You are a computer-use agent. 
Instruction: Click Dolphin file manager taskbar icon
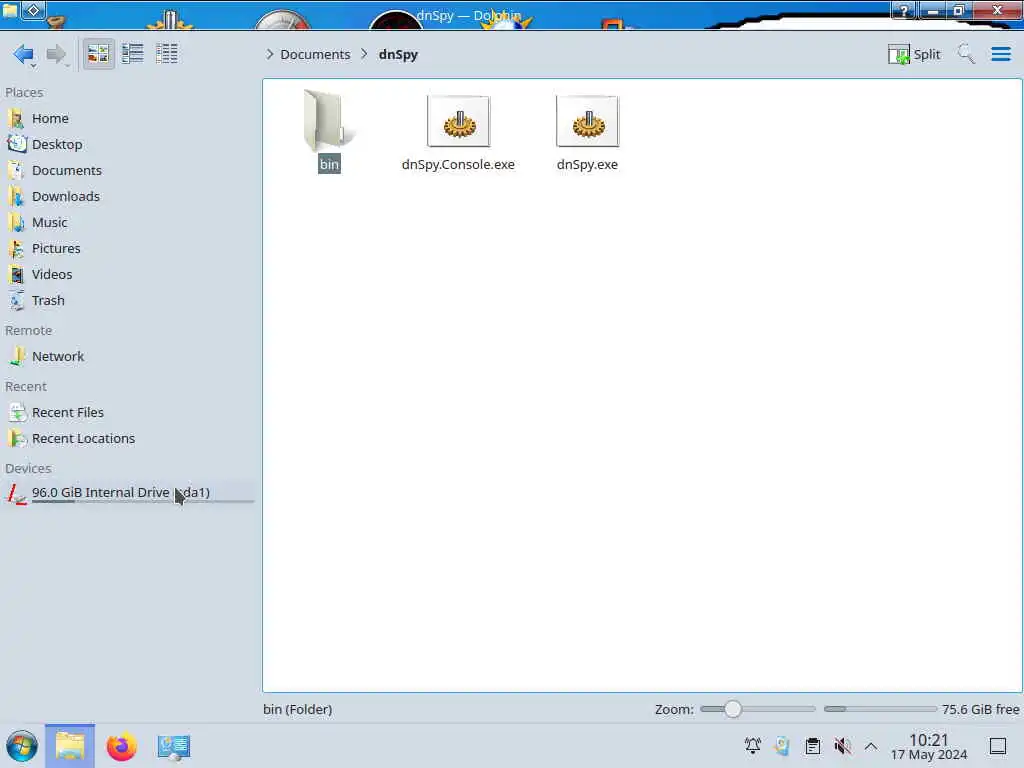(70, 746)
